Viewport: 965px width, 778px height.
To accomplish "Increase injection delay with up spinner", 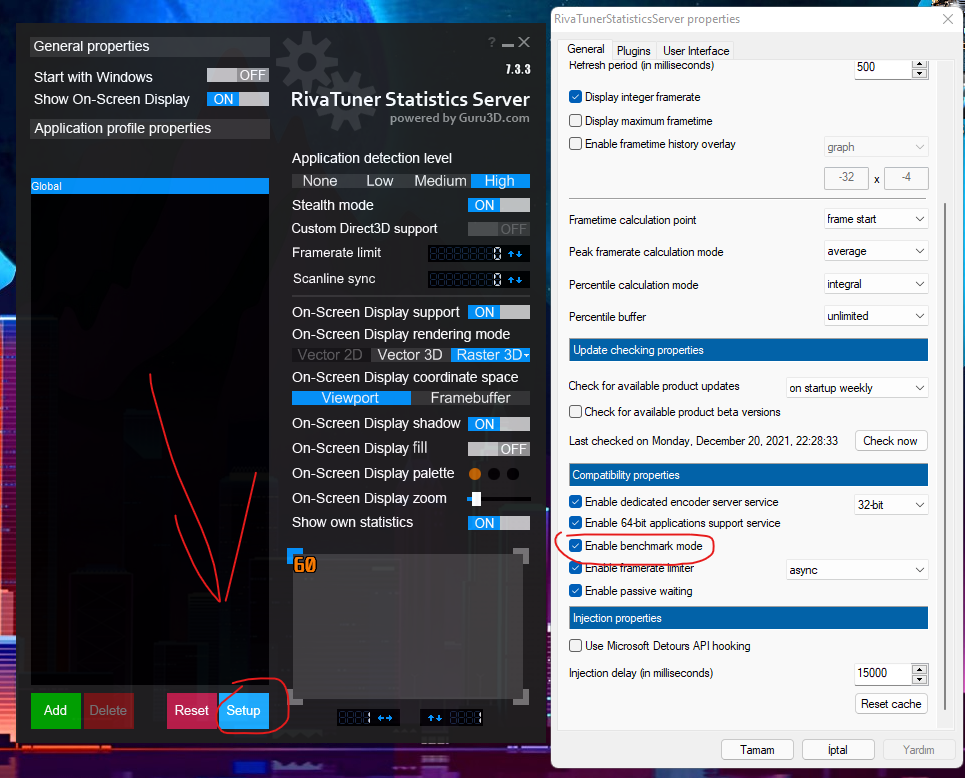I will (x=919, y=669).
